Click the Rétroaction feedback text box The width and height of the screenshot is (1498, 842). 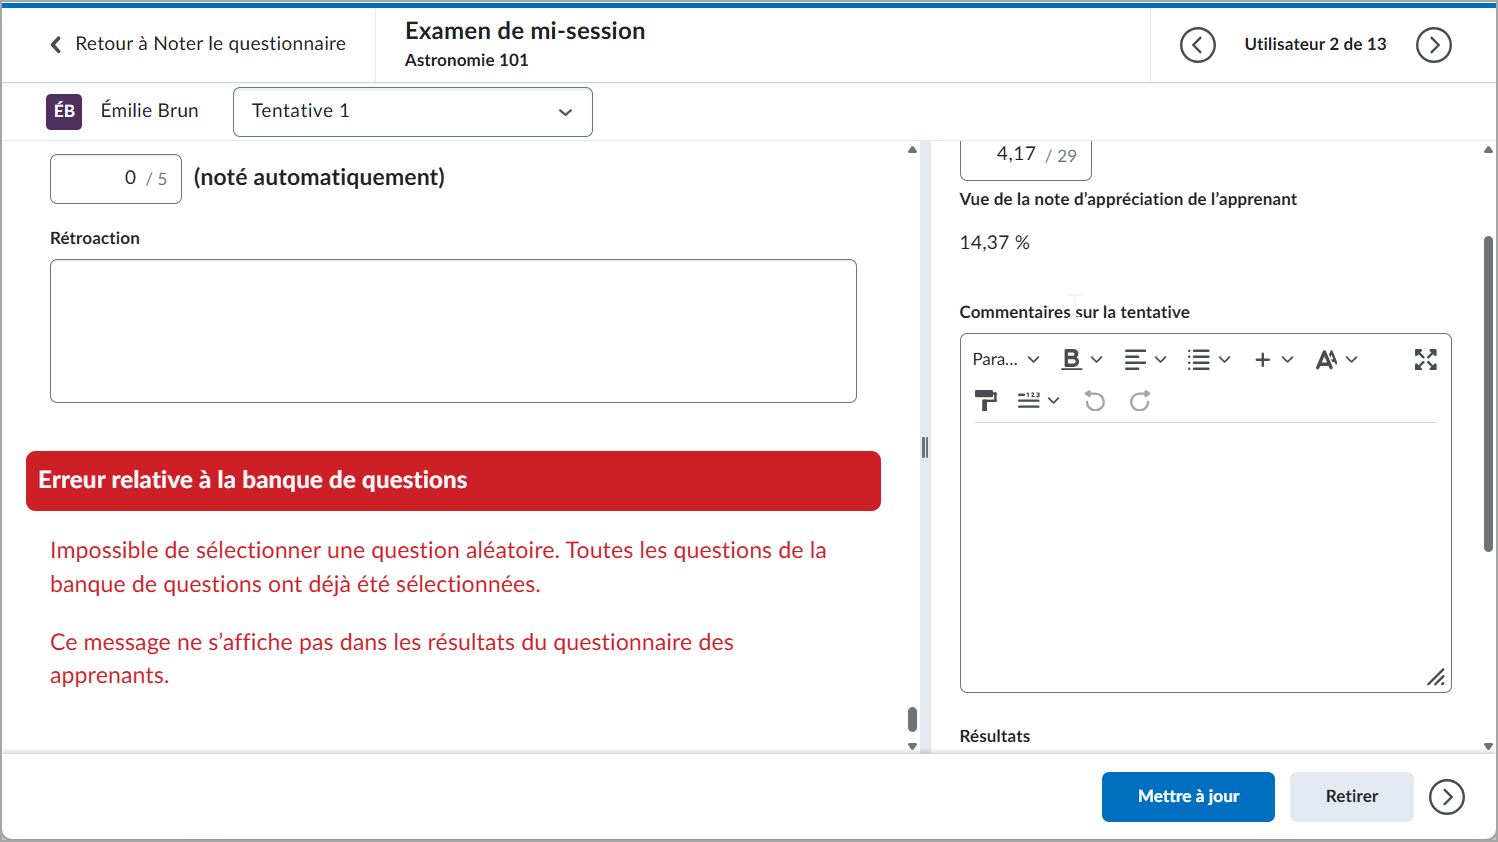(453, 331)
